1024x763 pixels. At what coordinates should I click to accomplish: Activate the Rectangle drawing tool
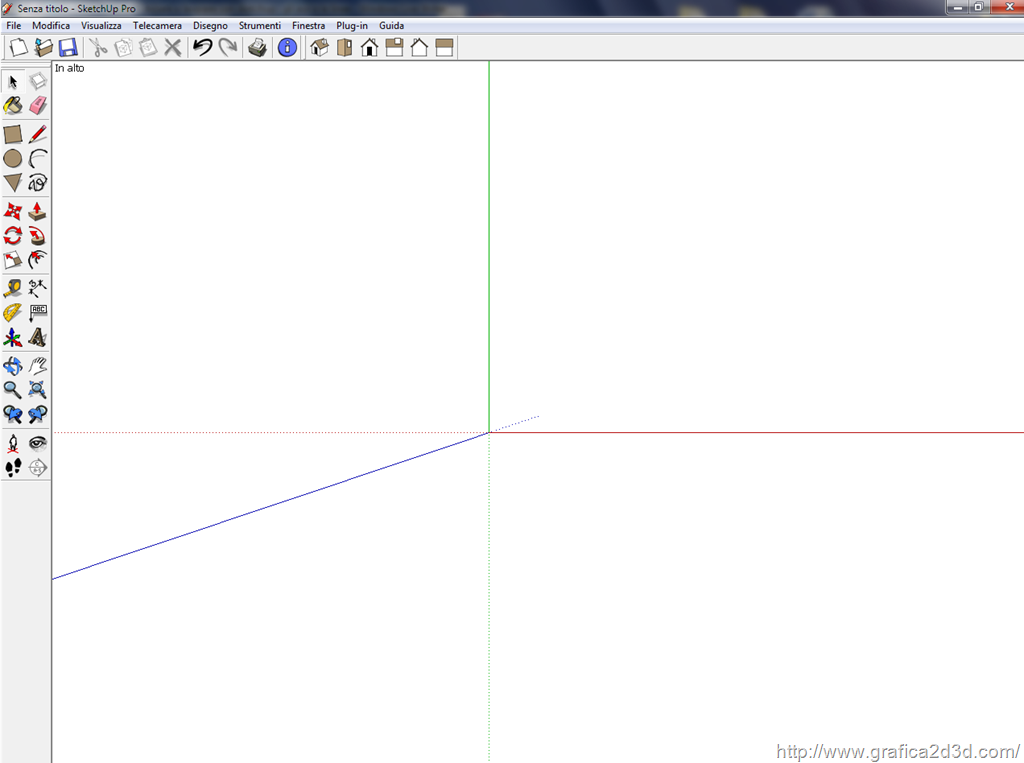(13, 134)
